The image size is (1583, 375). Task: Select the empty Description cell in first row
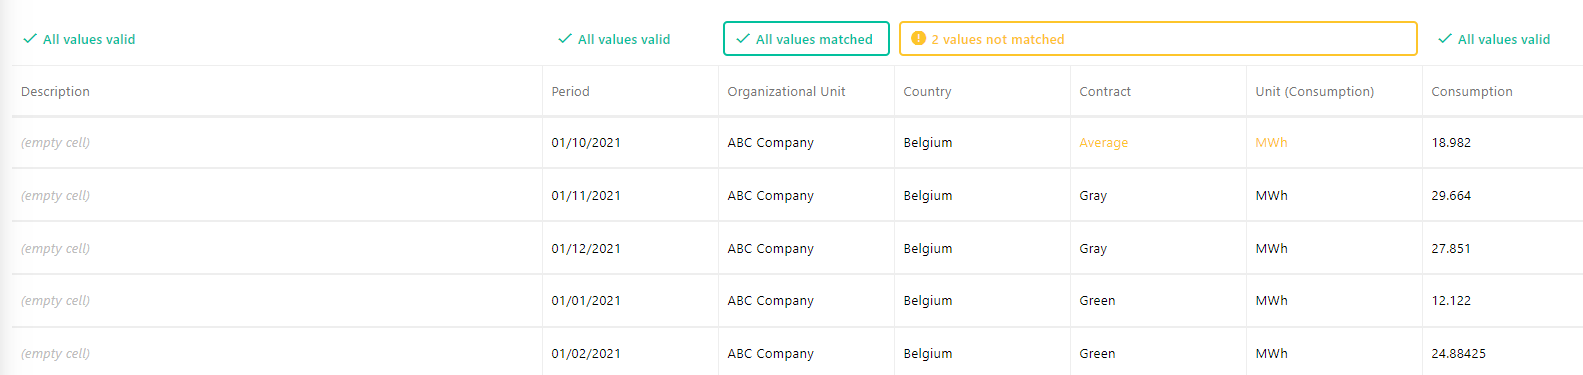tap(277, 143)
